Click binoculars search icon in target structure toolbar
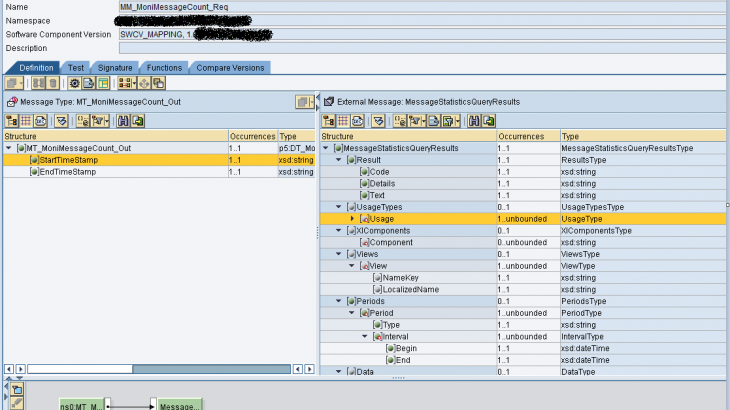Image resolution: width=730 pixels, height=410 pixels. coord(473,121)
